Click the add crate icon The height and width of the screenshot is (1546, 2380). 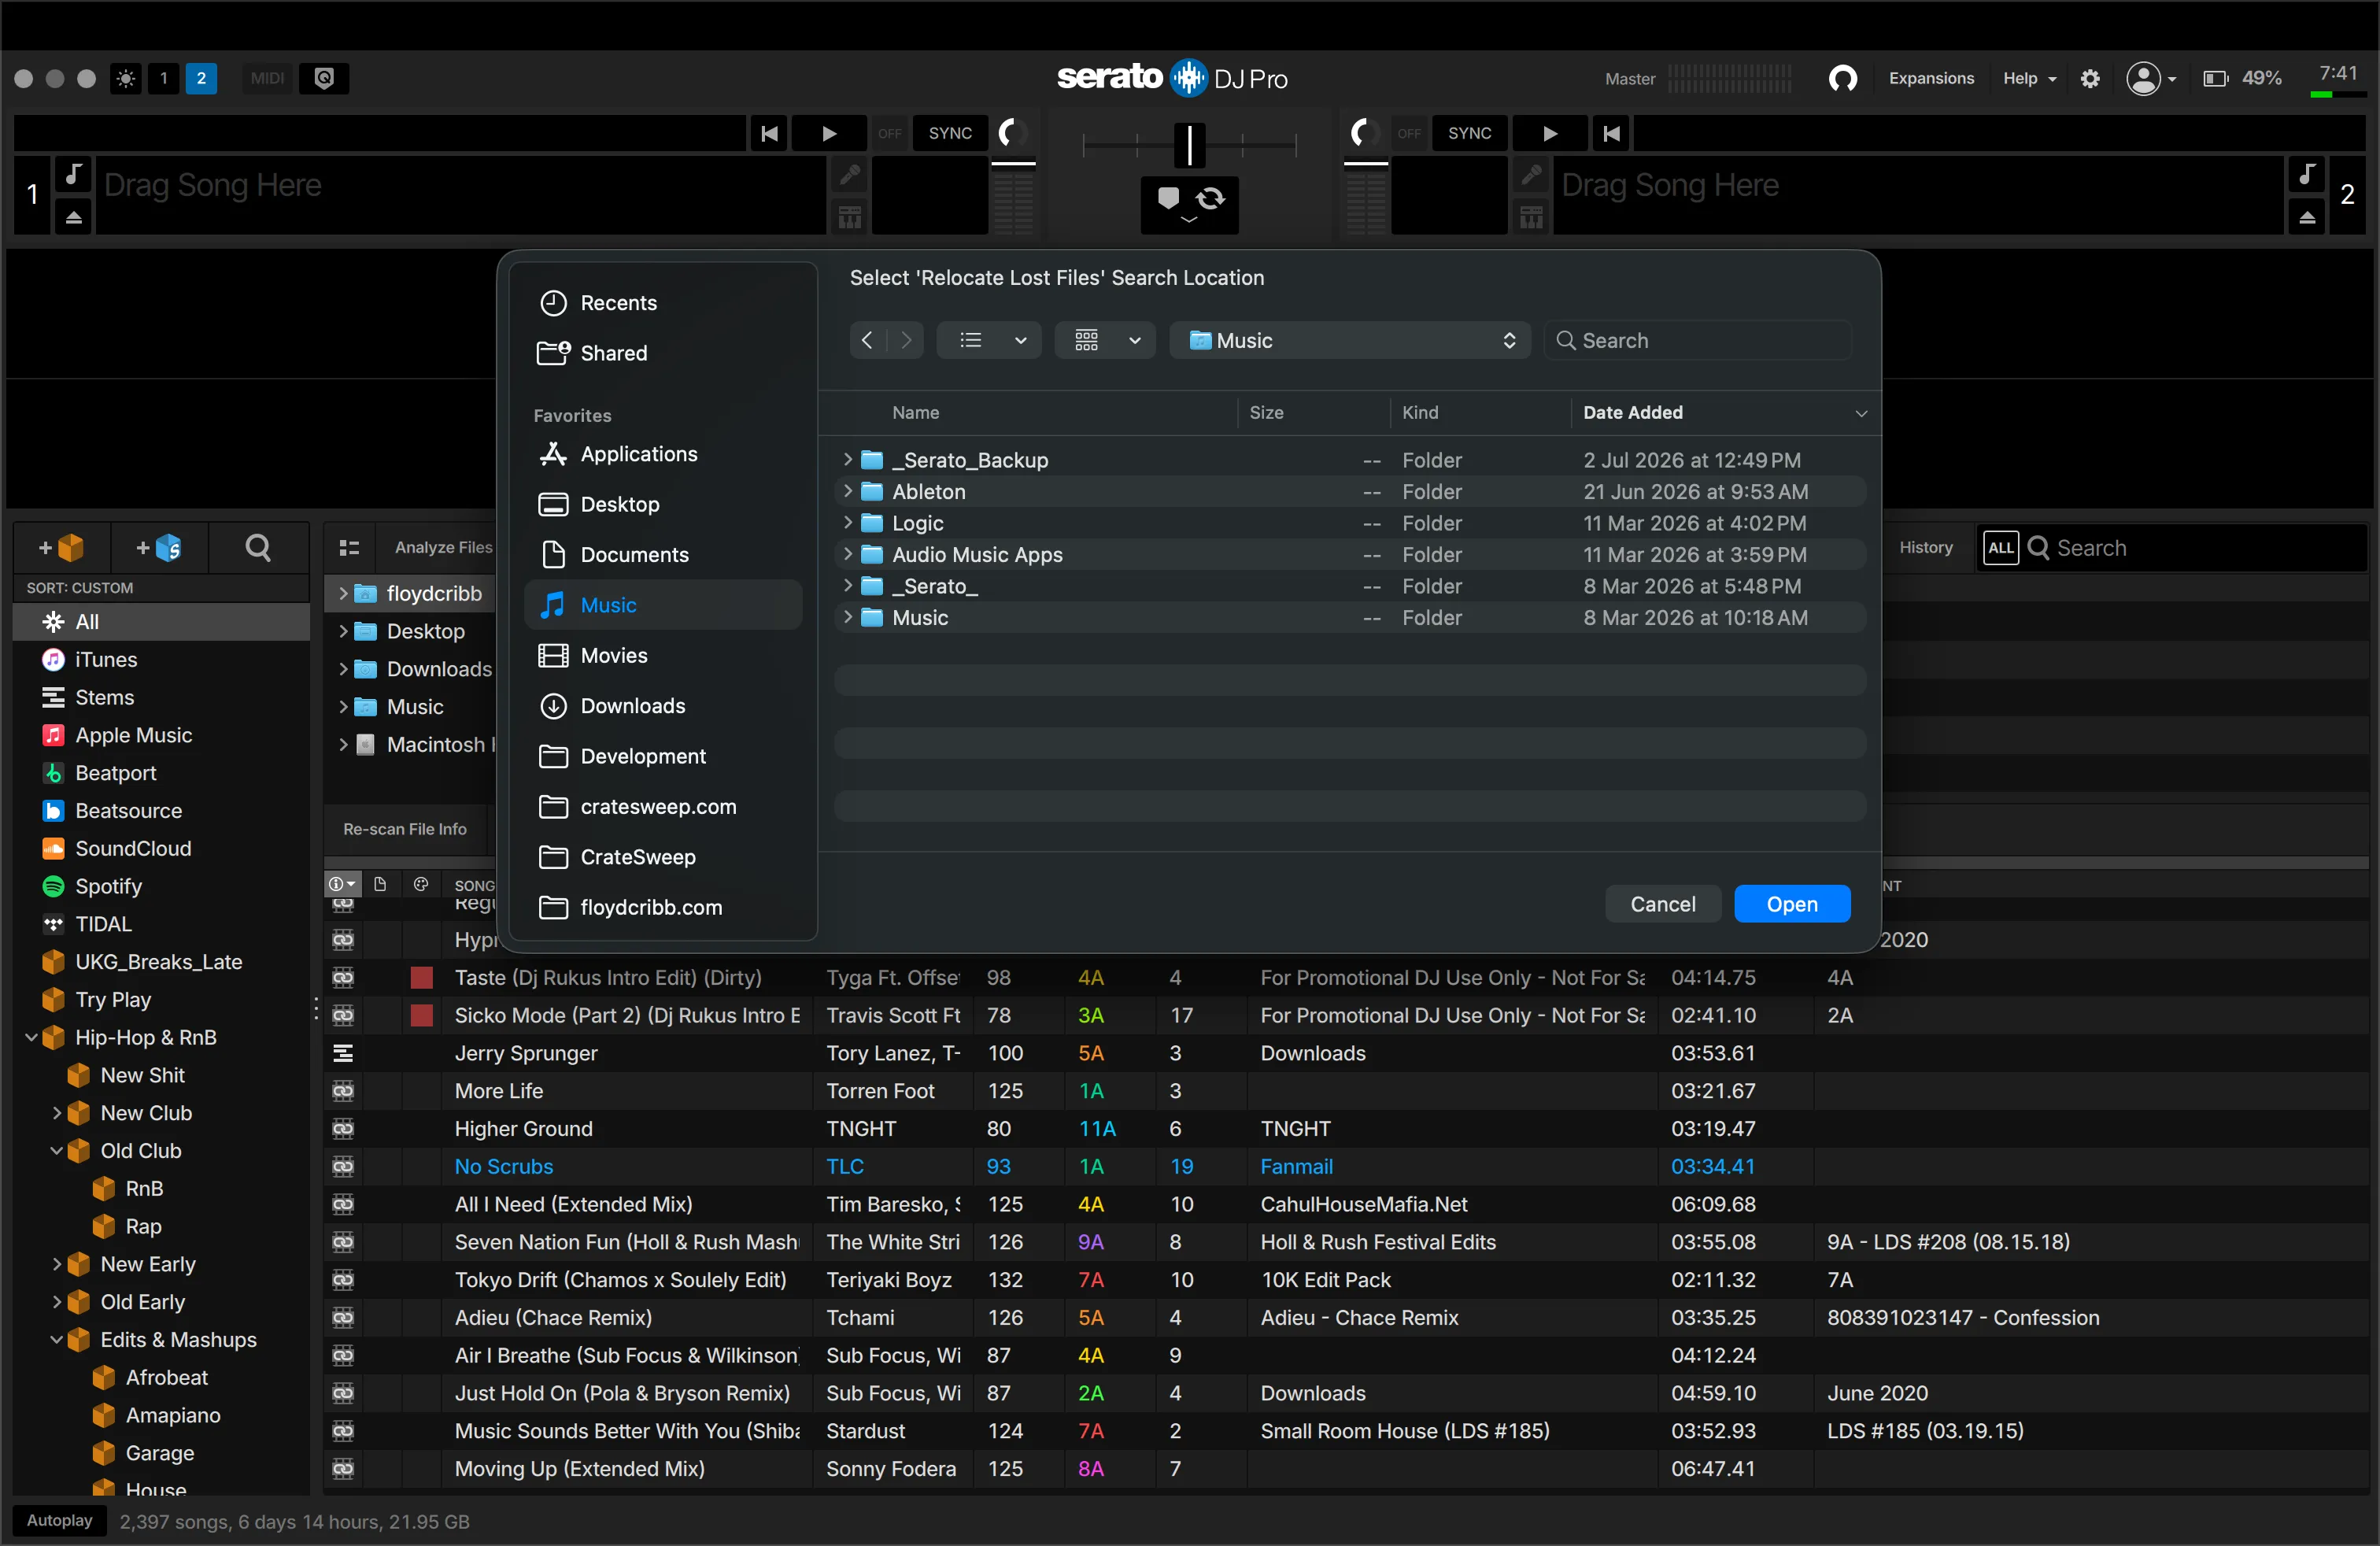click(61, 547)
